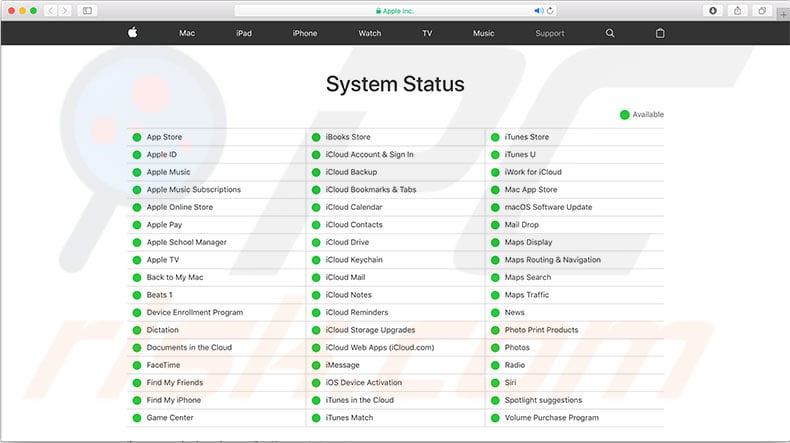The height and width of the screenshot is (443, 790).
Task: Select the Apple Music status row
Action: pos(216,172)
